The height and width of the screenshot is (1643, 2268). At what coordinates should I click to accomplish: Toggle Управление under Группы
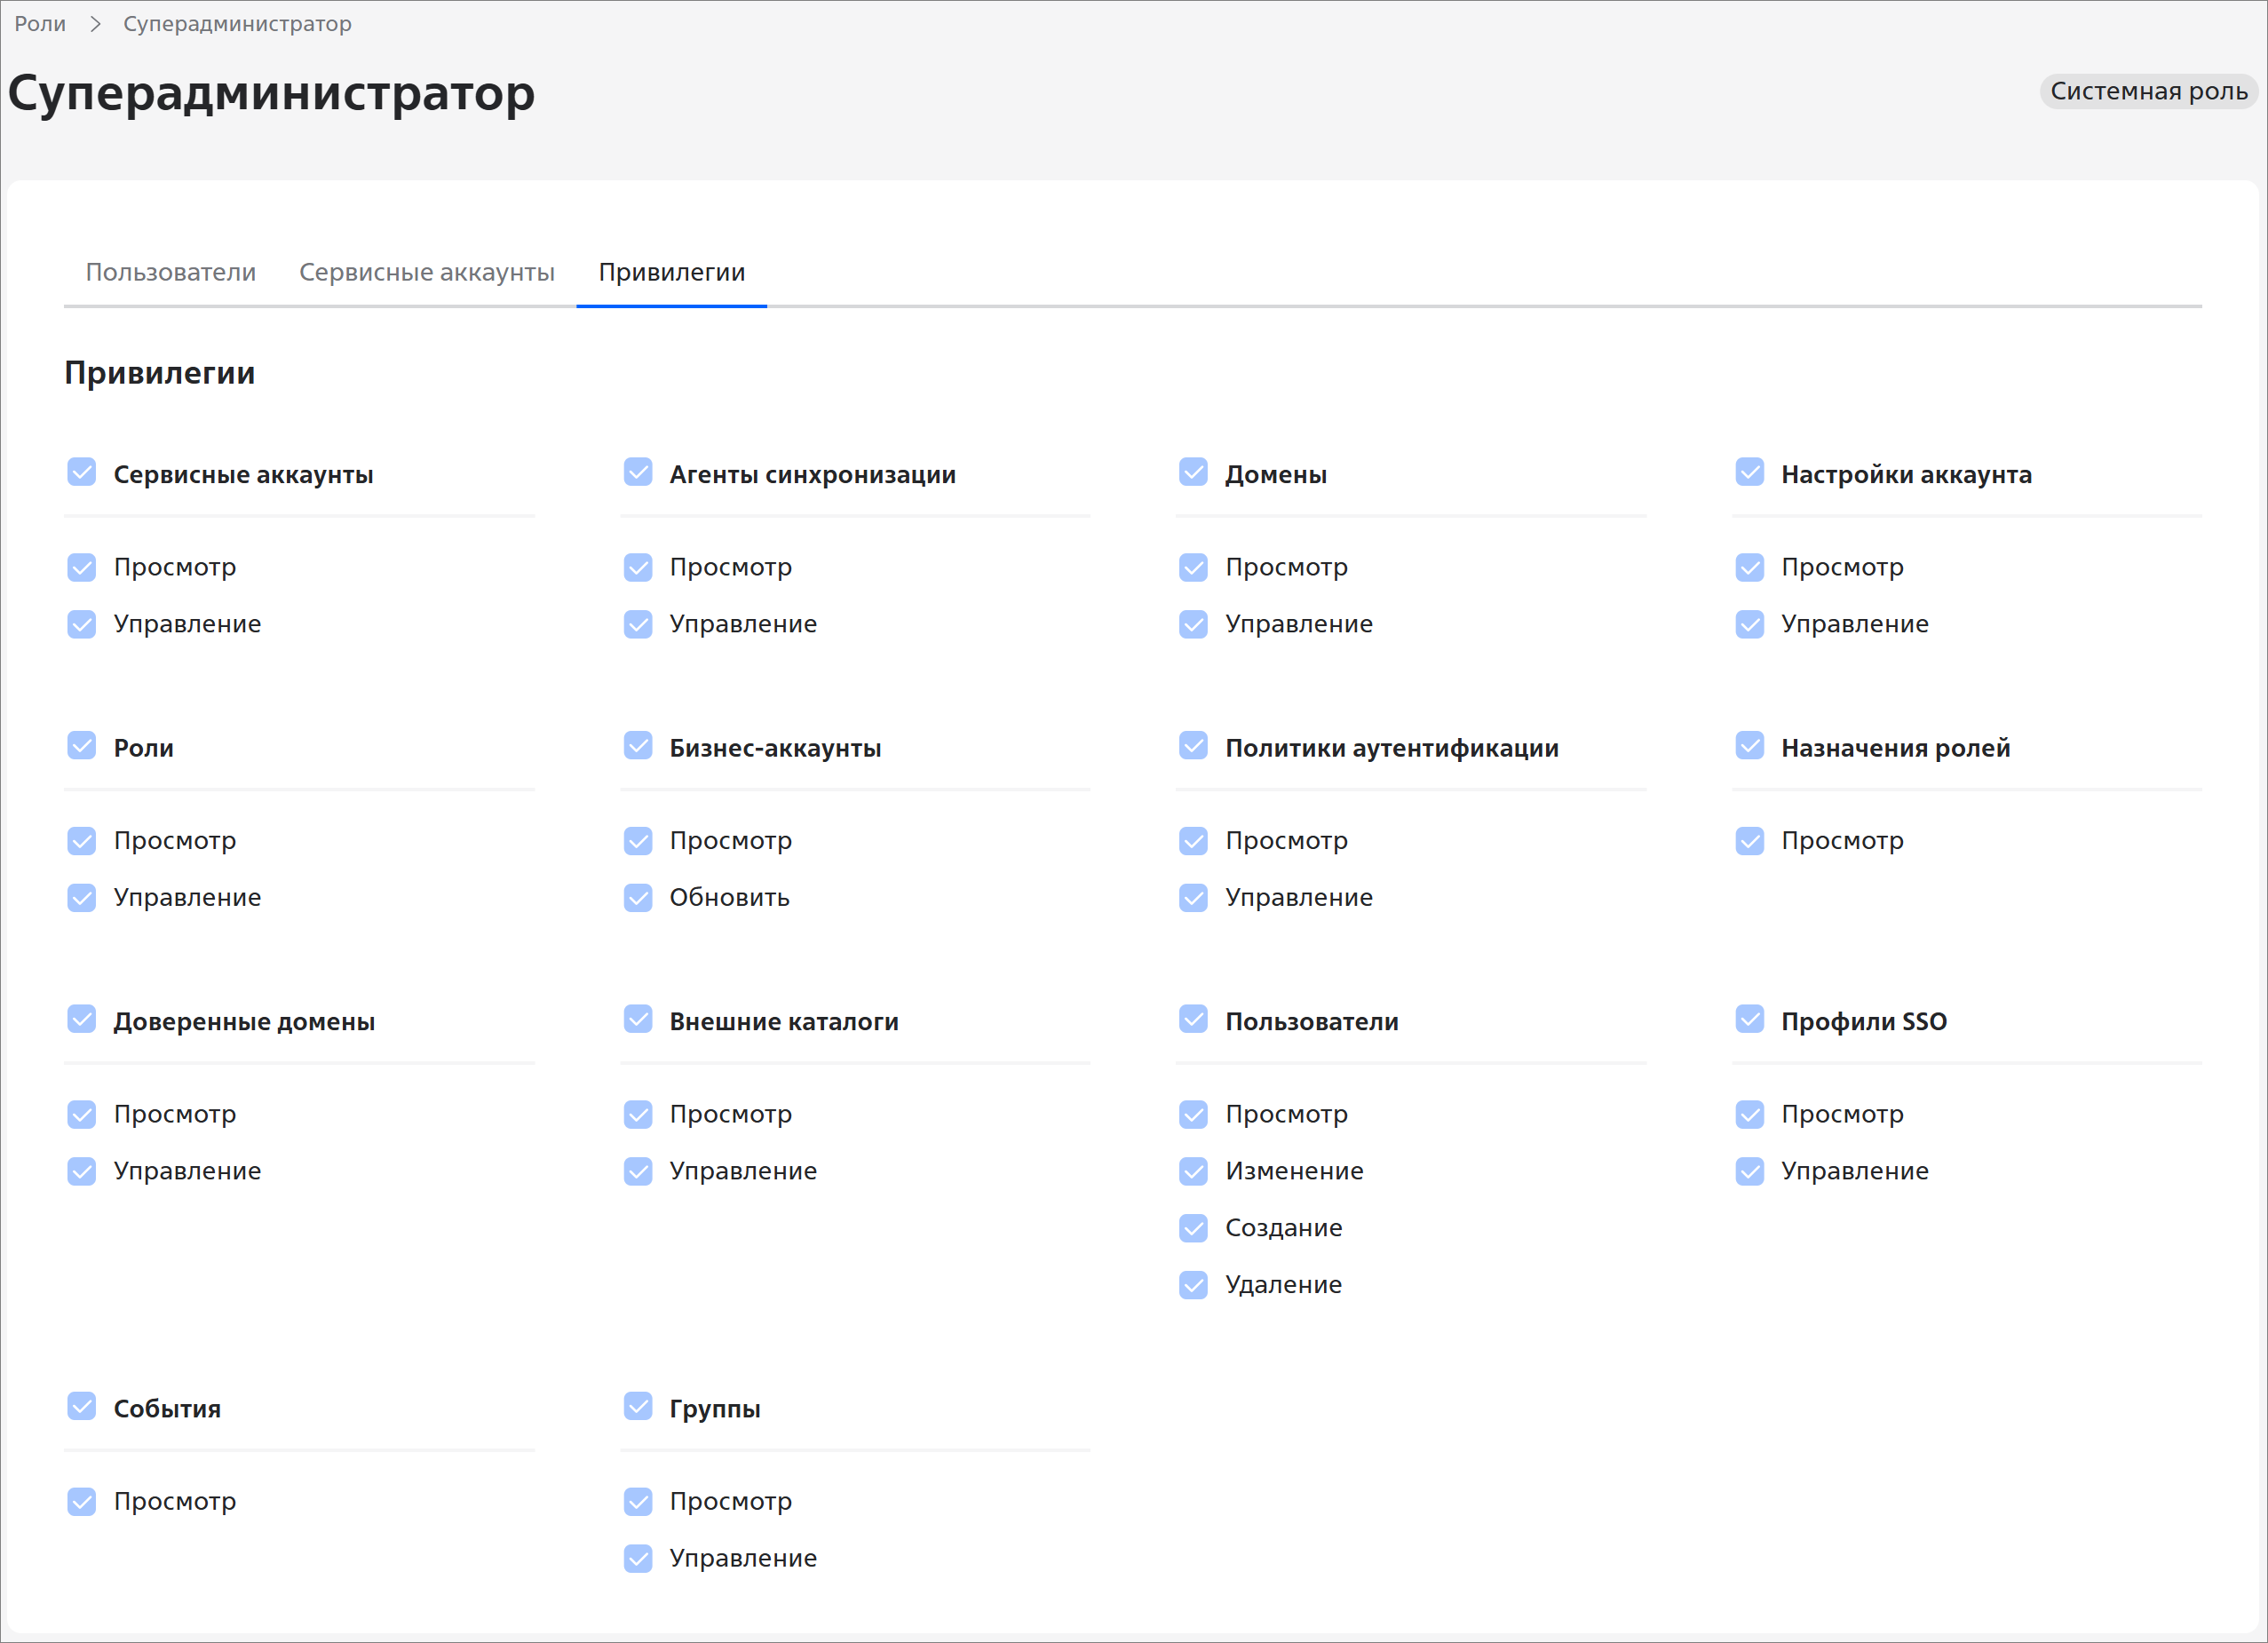(638, 1559)
